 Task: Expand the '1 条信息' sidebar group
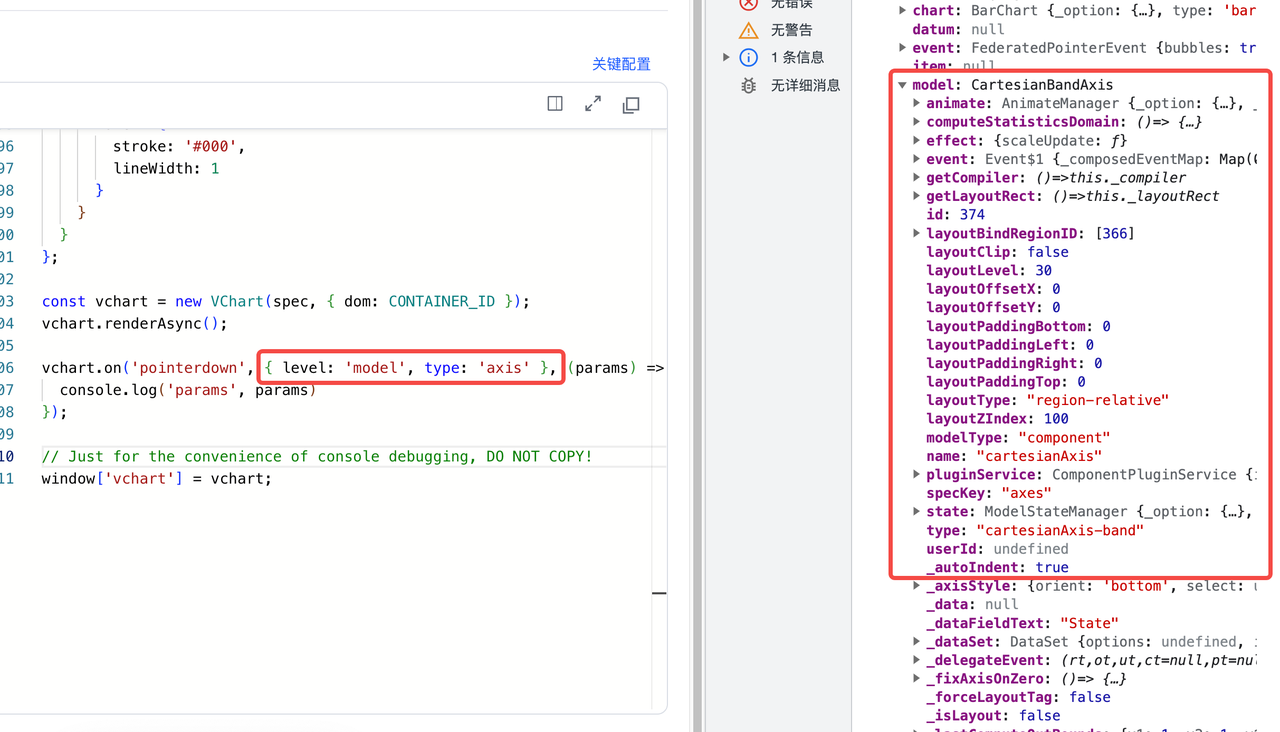click(x=727, y=58)
